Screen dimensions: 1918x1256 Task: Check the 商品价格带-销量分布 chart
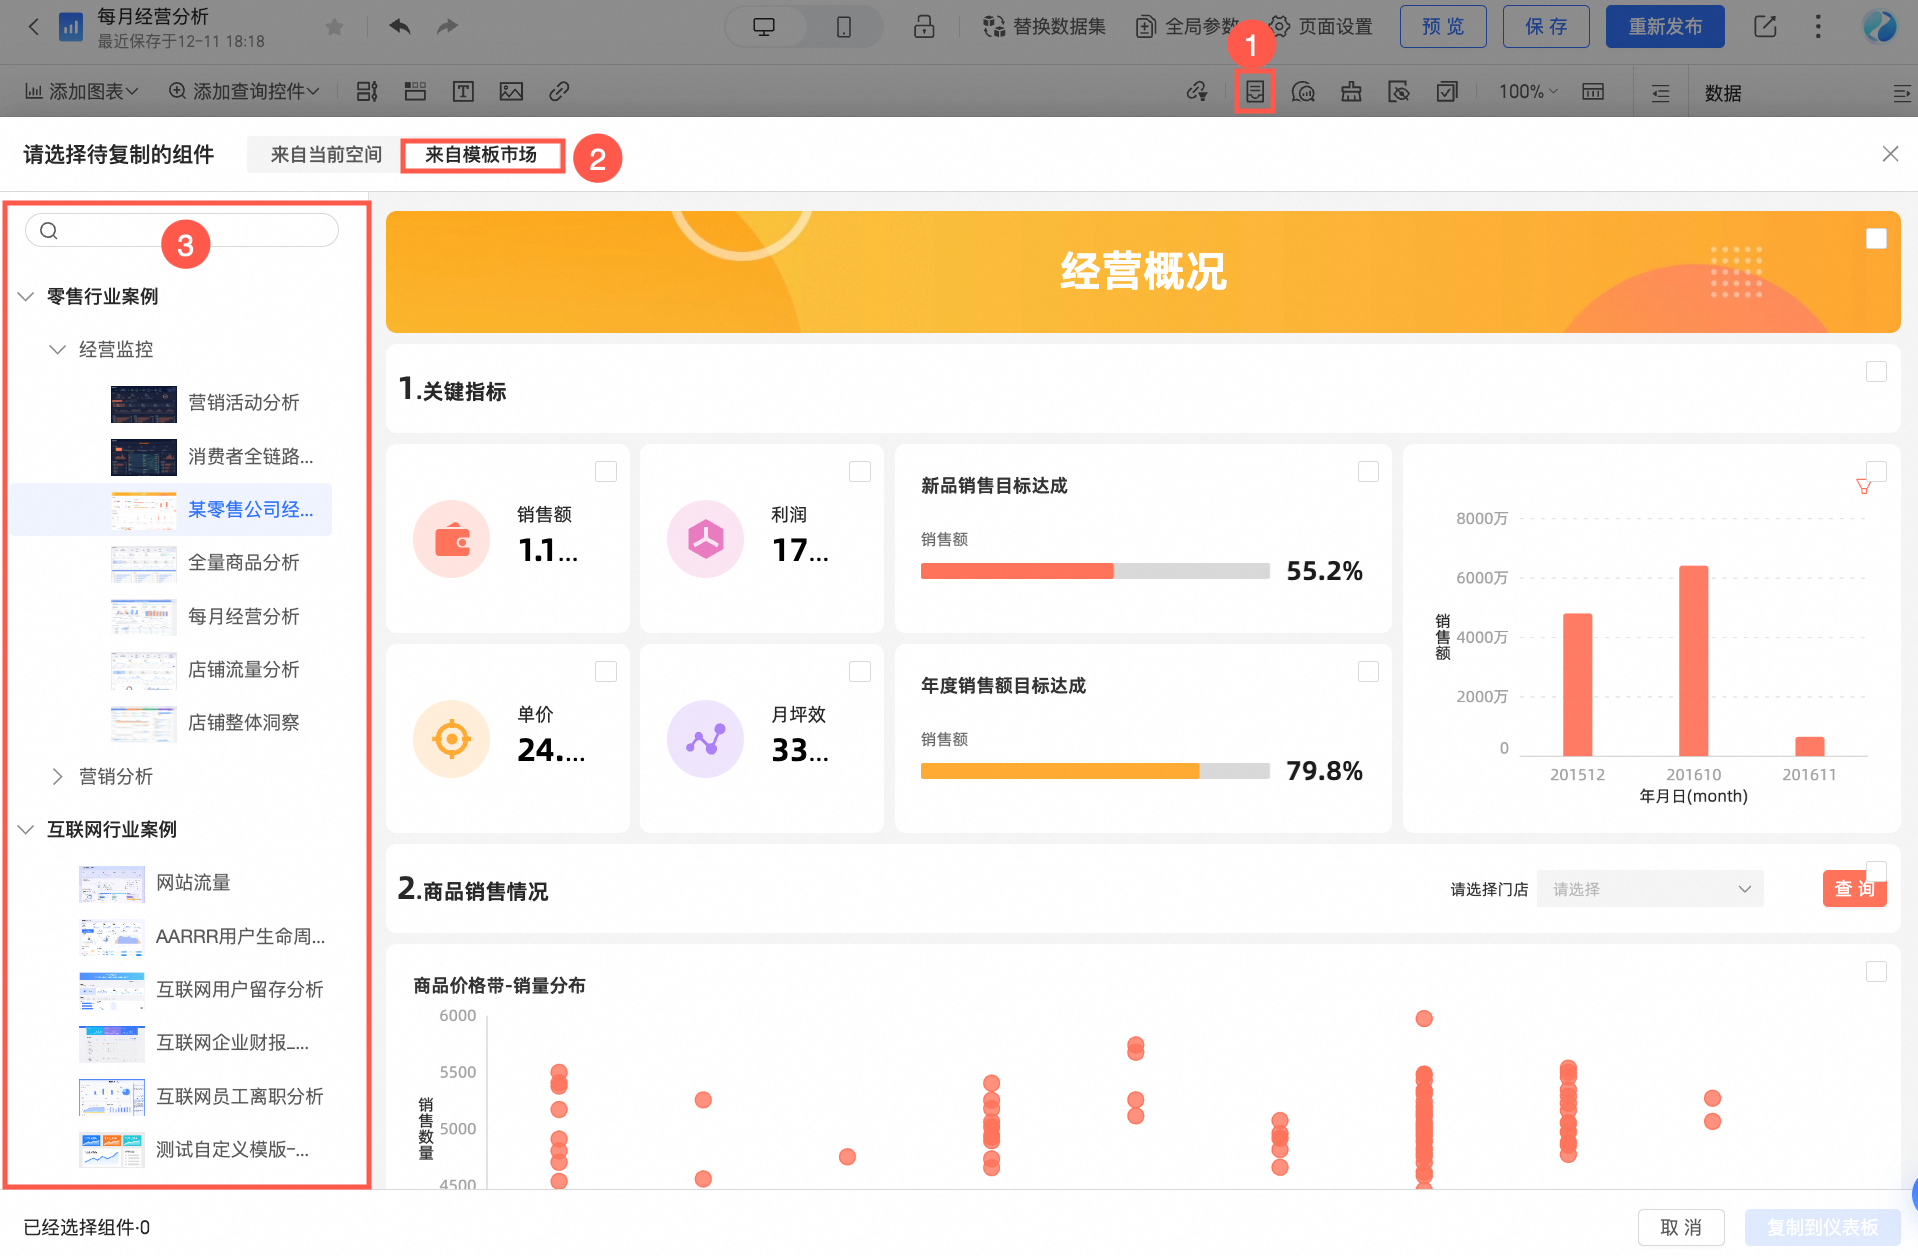(1876, 971)
